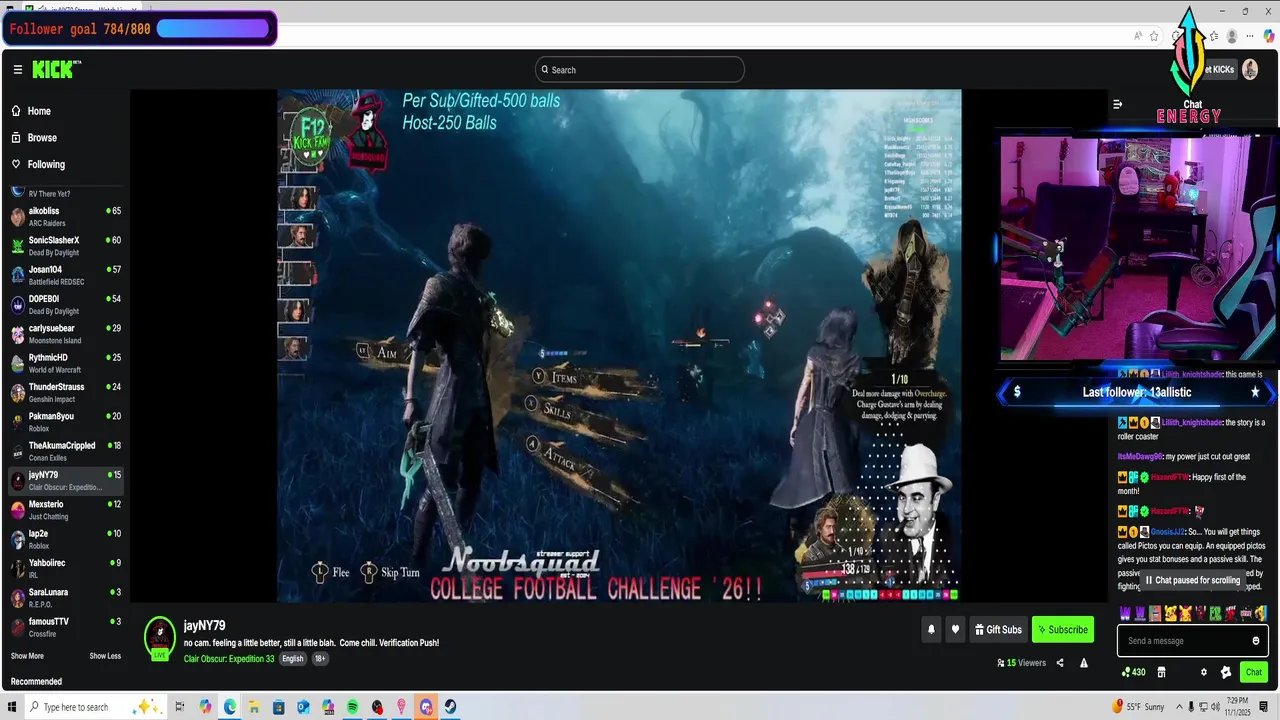Click Chat paused for scrolling banner
1280x720 pixels.
click(x=1193, y=580)
